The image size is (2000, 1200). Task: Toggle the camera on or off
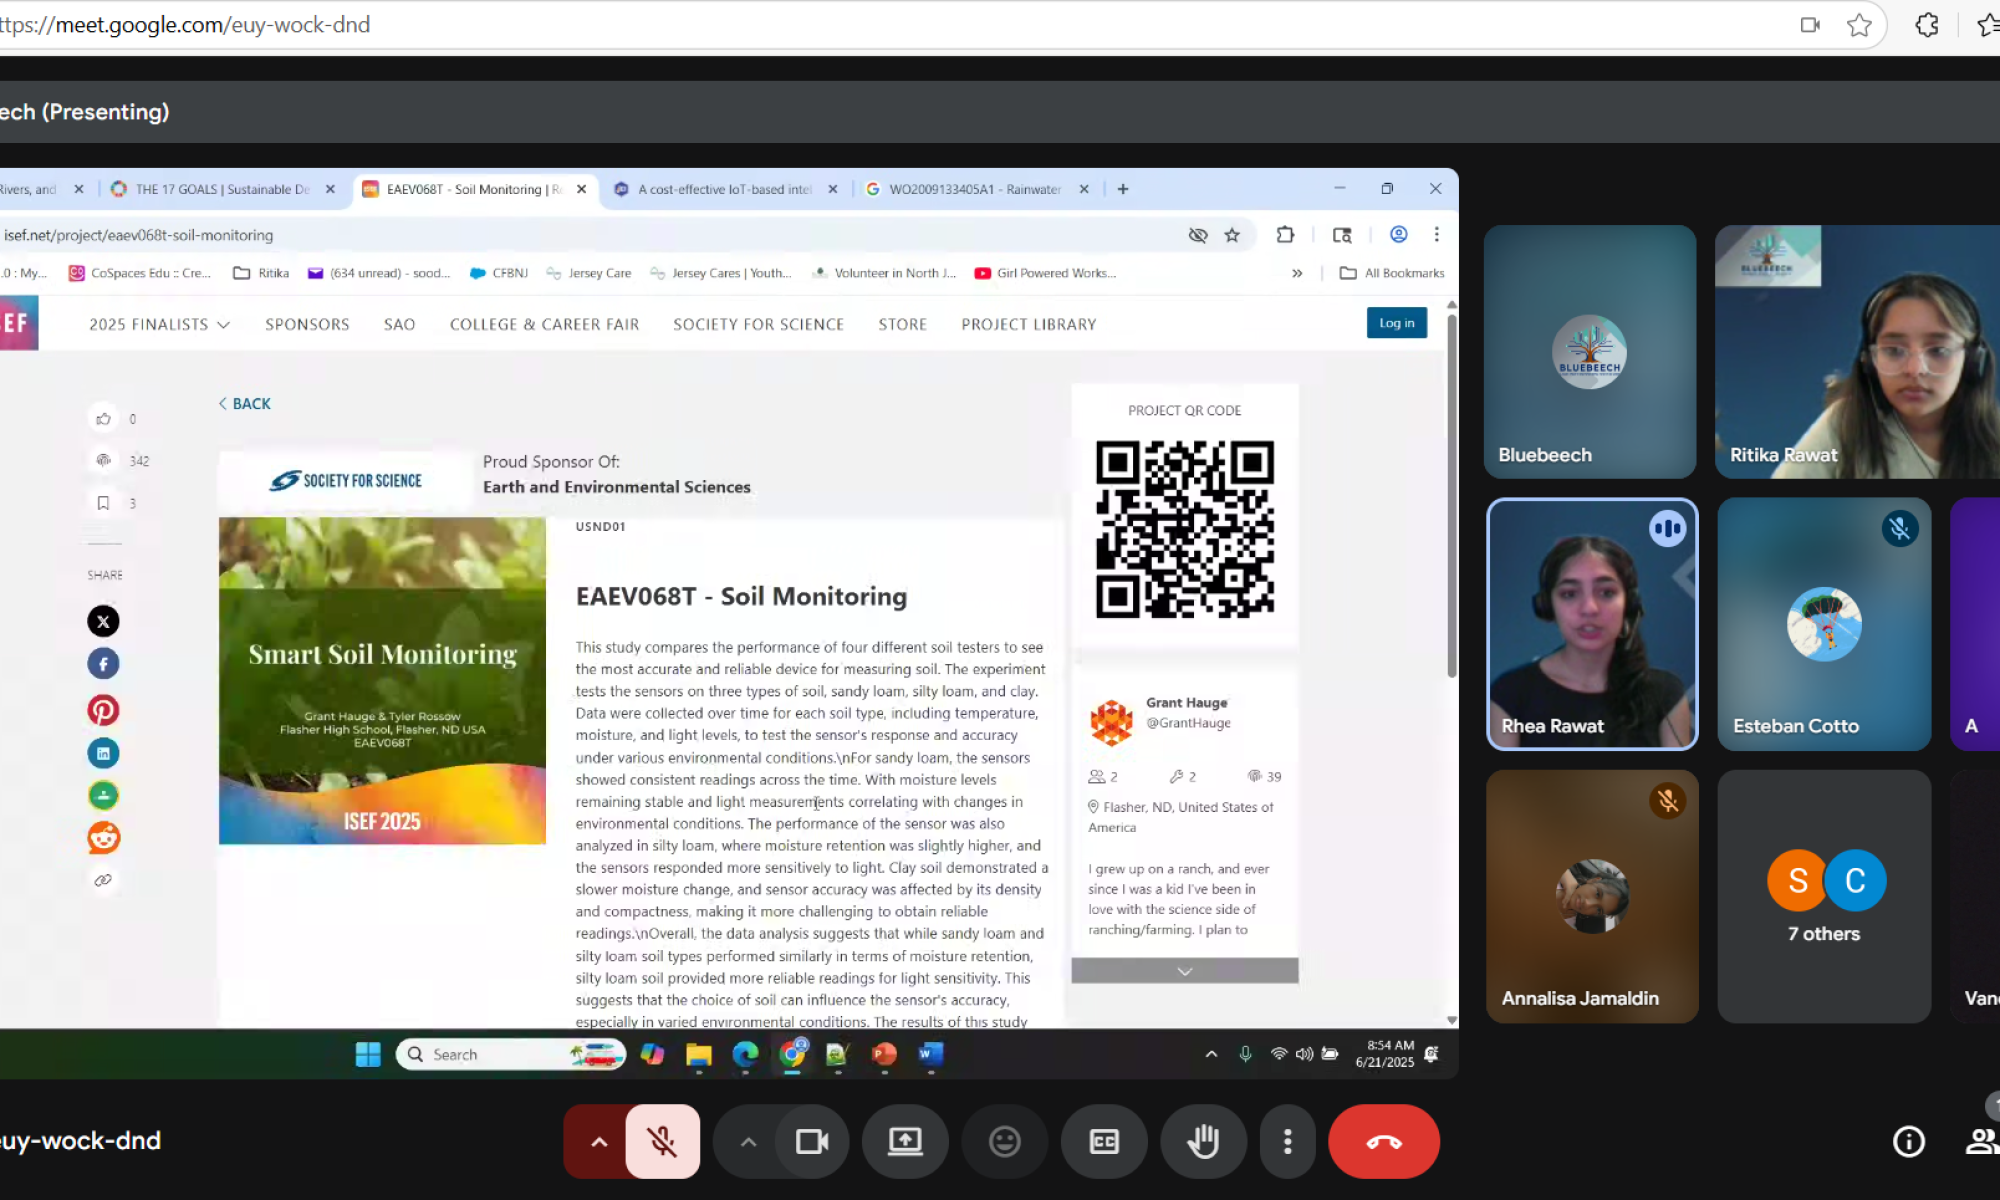tap(812, 1141)
